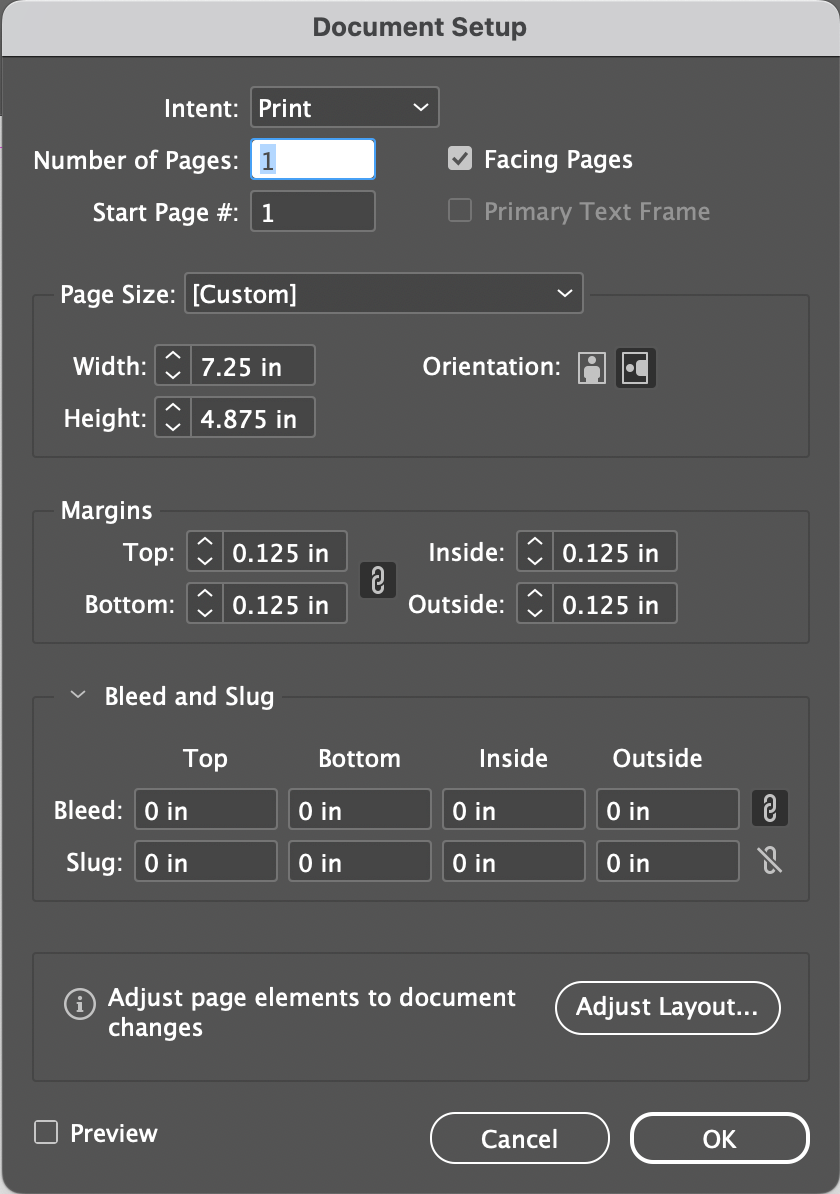
Task: Click Bleed Outside field
Action: 667,809
